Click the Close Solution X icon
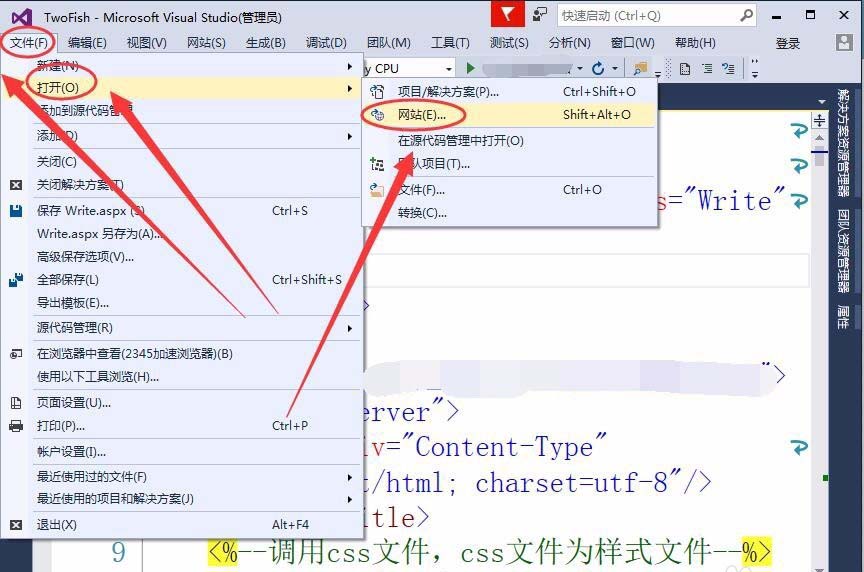Image resolution: width=864 pixels, height=572 pixels. tap(16, 185)
